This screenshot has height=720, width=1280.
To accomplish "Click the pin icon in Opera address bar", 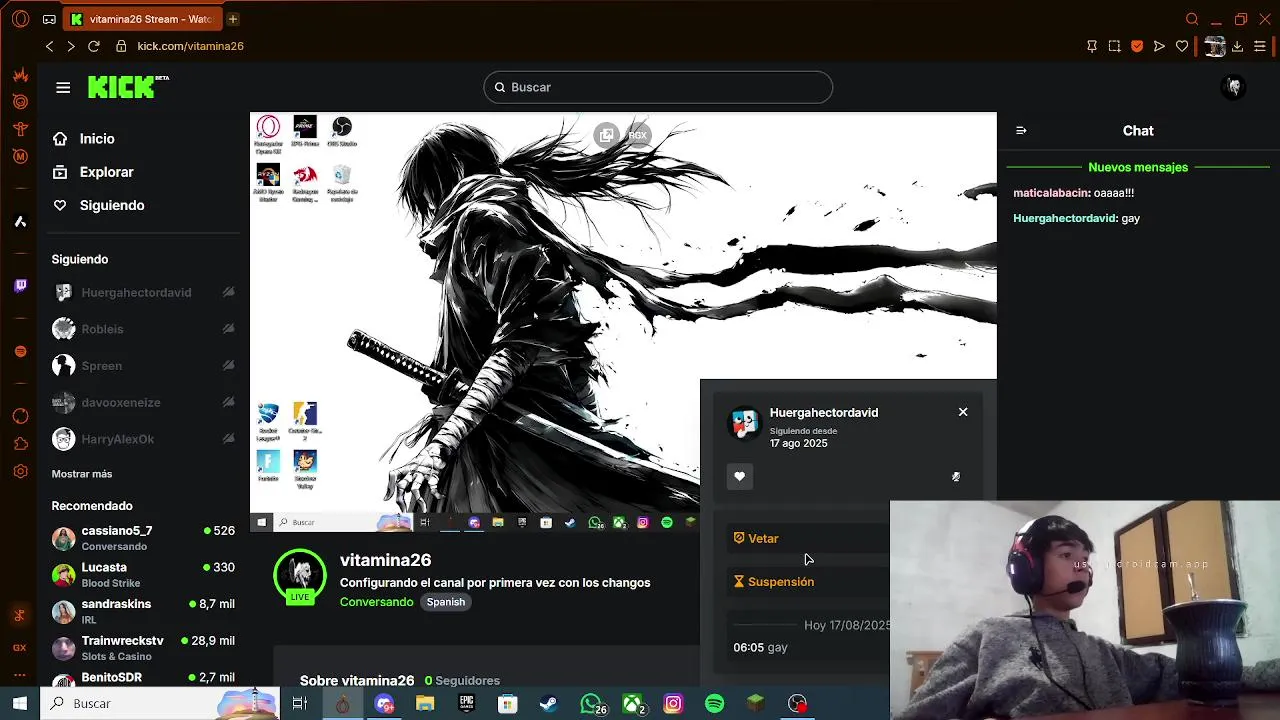I will click(x=1091, y=46).
